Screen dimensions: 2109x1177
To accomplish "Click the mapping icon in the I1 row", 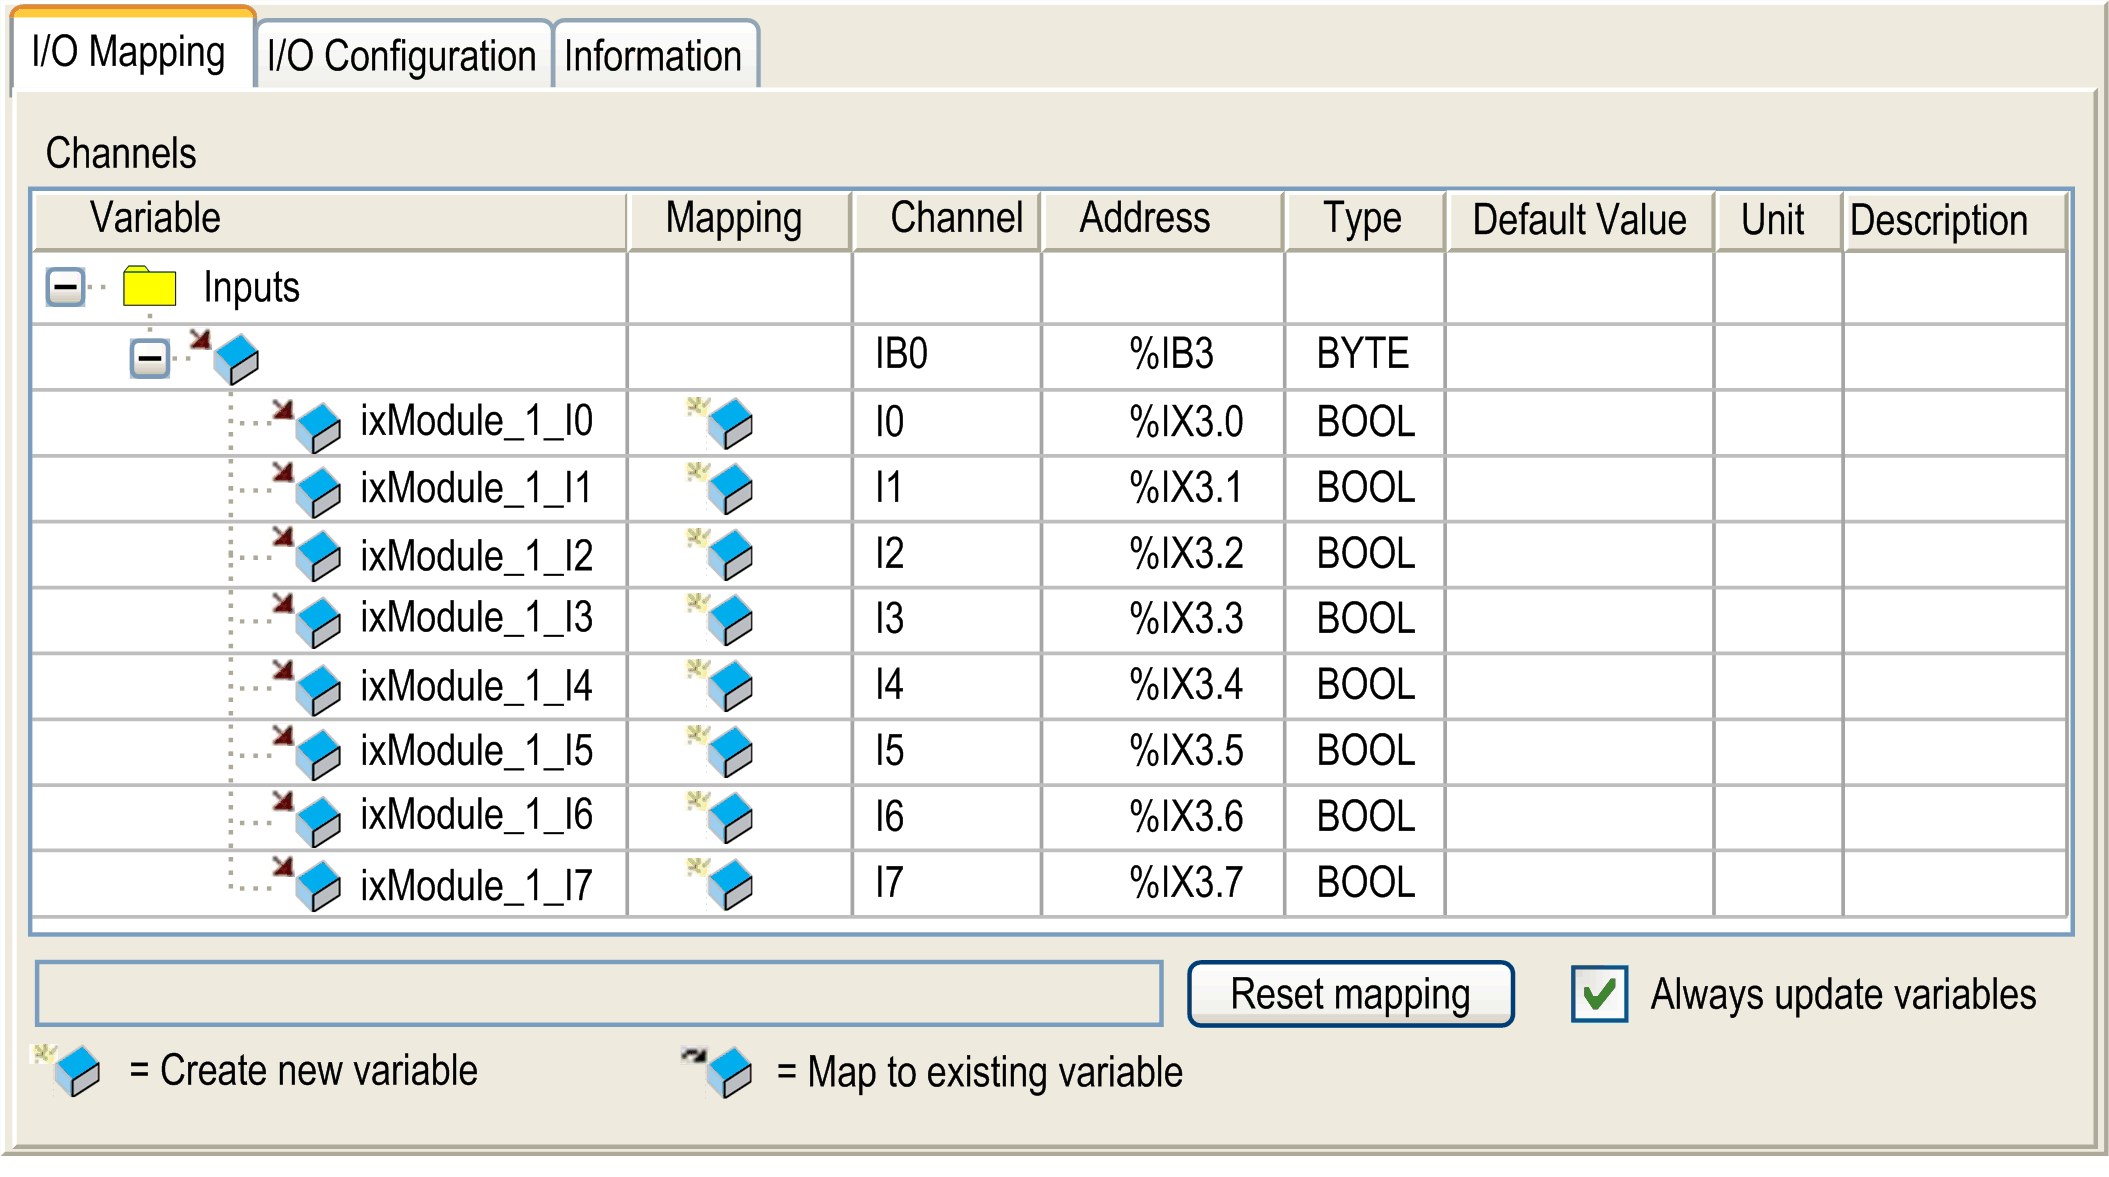I will [x=721, y=487].
